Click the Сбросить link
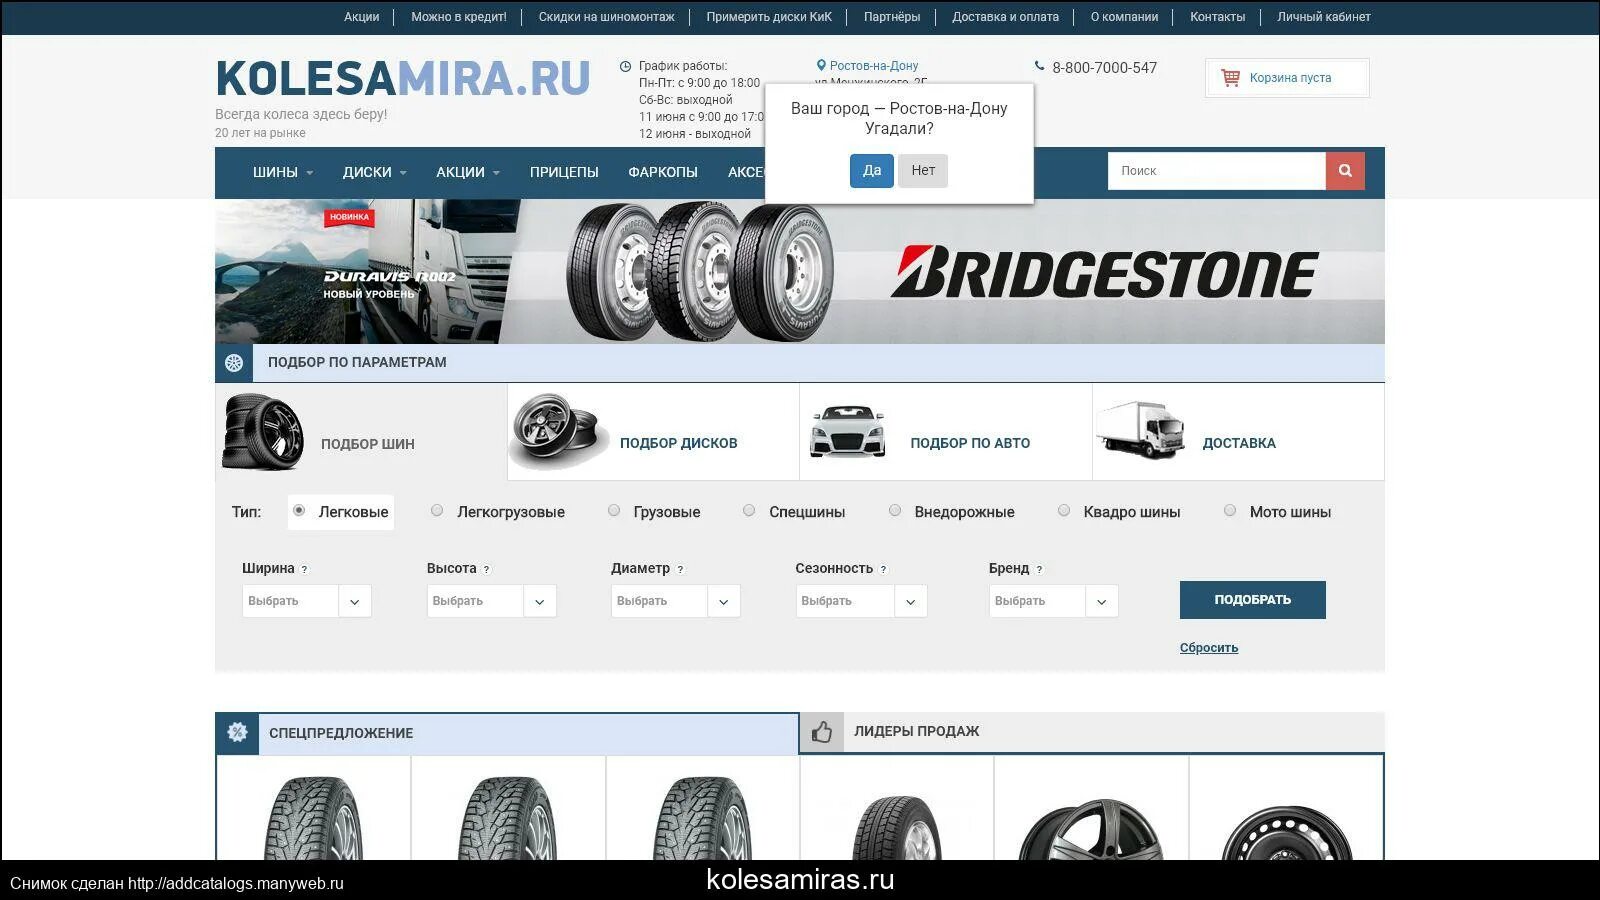The width and height of the screenshot is (1600, 900). point(1209,648)
